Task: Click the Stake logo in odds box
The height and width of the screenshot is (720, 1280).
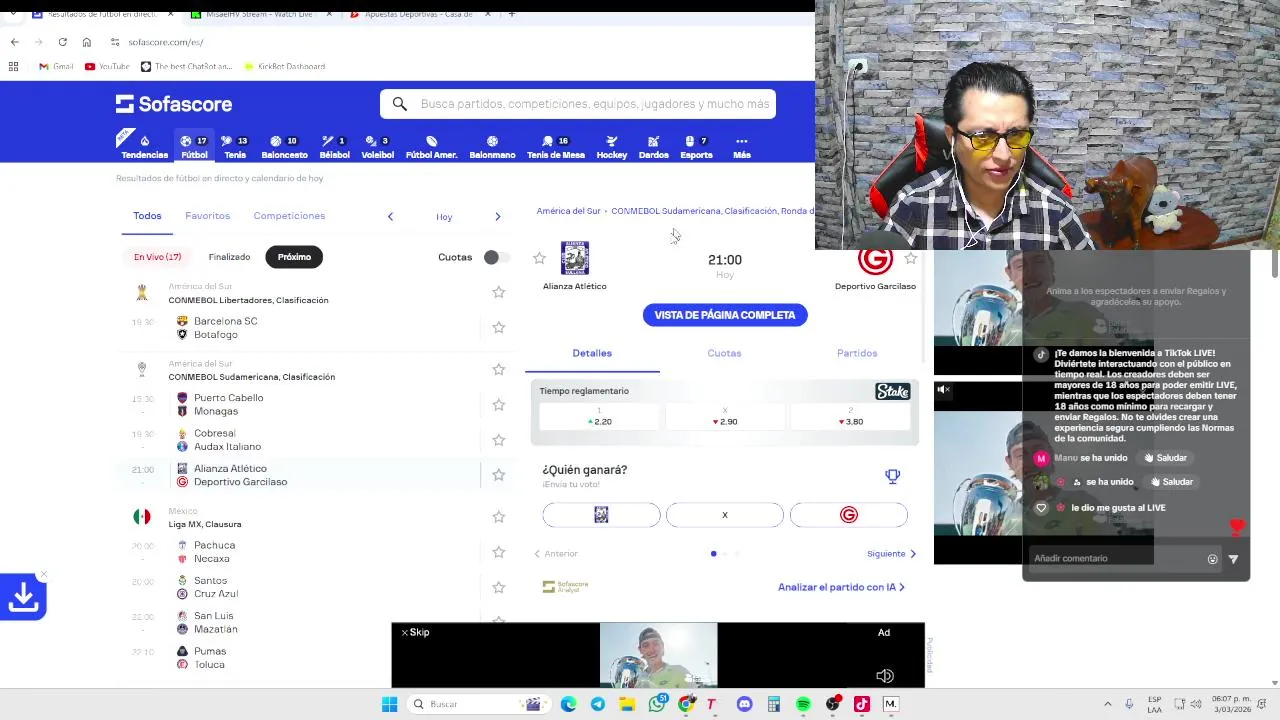Action: (892, 392)
